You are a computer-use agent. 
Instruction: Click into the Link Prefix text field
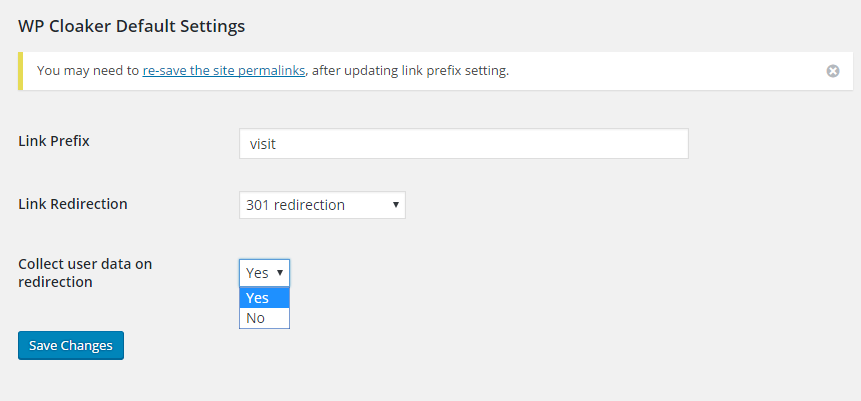(x=463, y=144)
